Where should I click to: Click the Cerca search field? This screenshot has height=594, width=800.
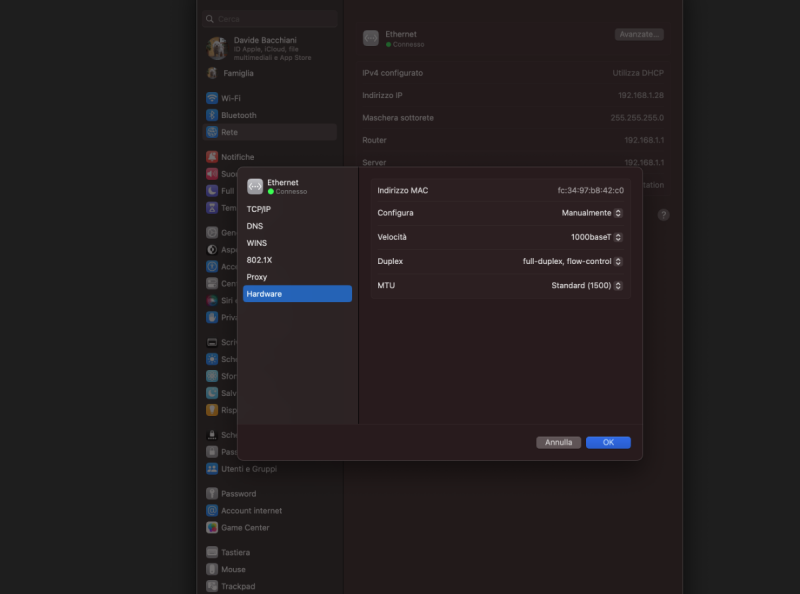(x=271, y=18)
